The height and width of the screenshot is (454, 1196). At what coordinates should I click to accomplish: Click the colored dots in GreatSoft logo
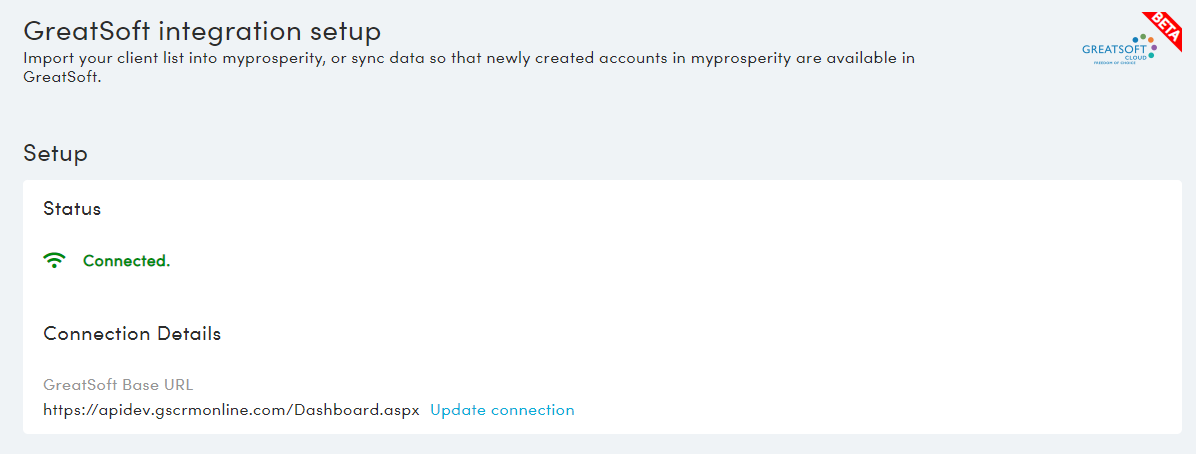tap(1143, 46)
